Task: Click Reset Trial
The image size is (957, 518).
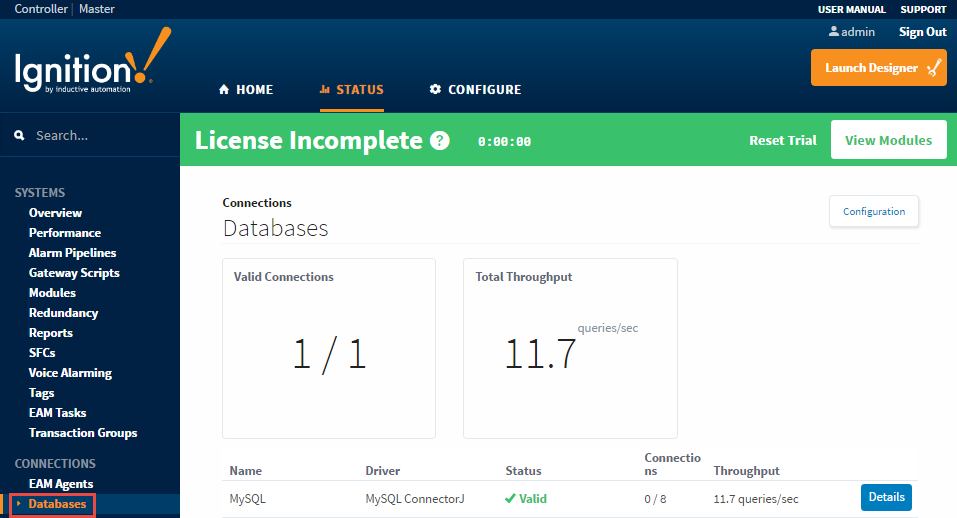Action: (x=782, y=141)
